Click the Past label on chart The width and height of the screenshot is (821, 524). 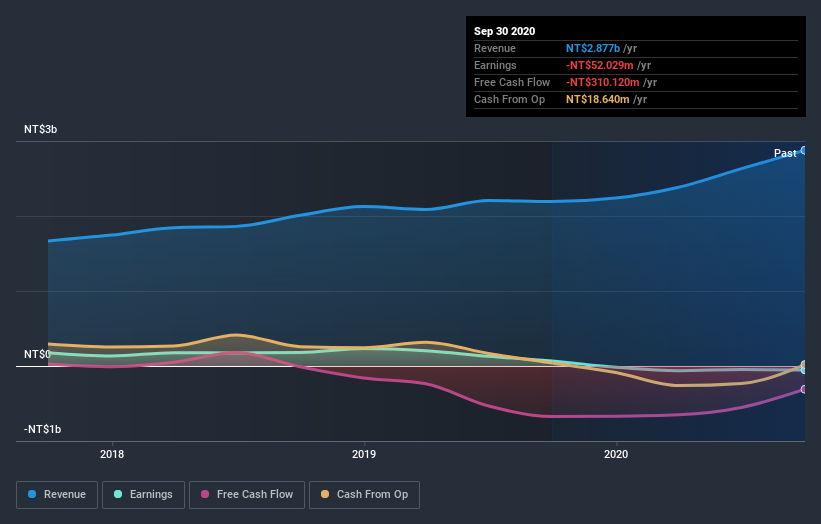tap(785, 153)
